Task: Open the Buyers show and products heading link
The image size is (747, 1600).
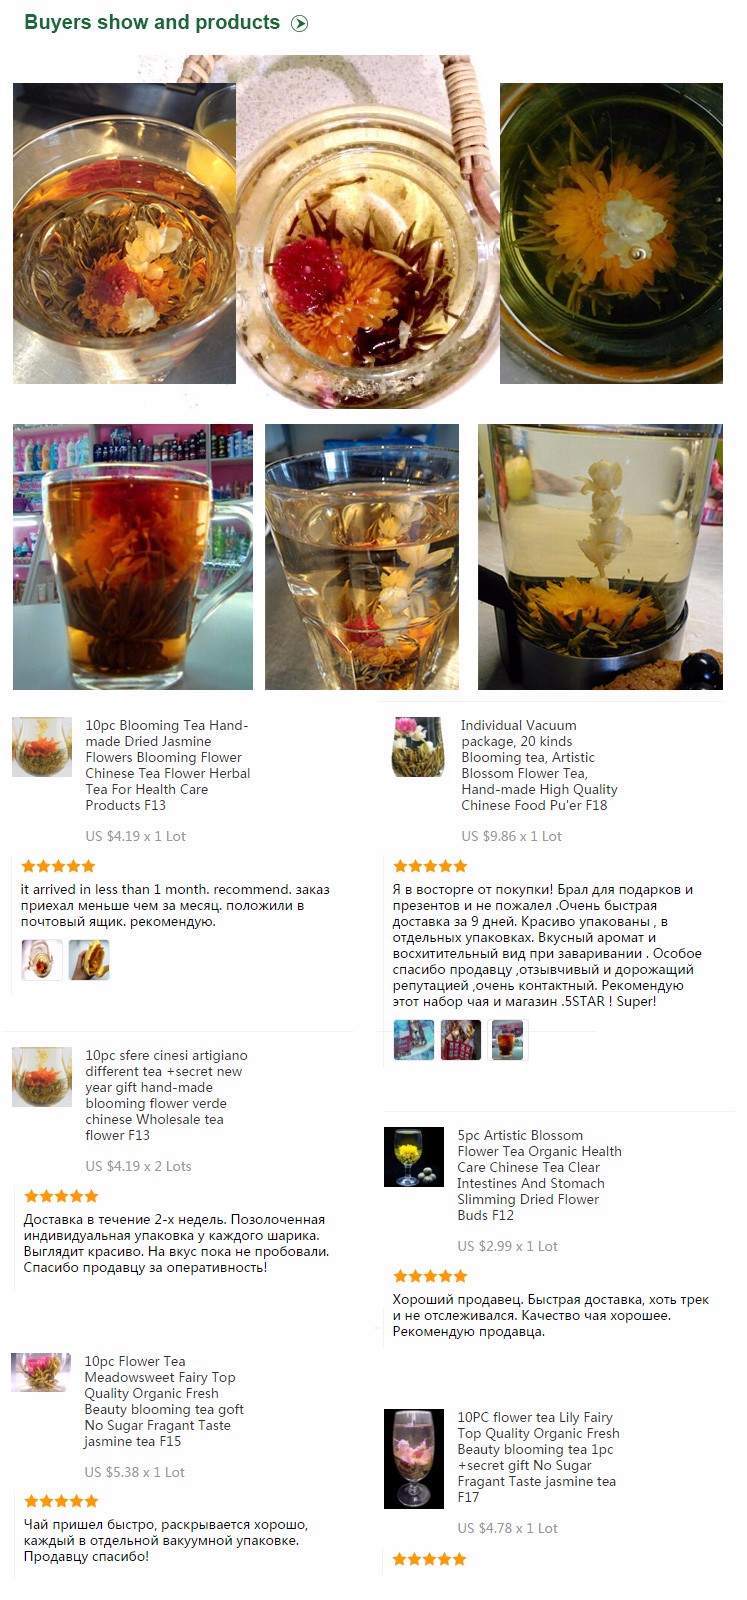Action: click(152, 23)
